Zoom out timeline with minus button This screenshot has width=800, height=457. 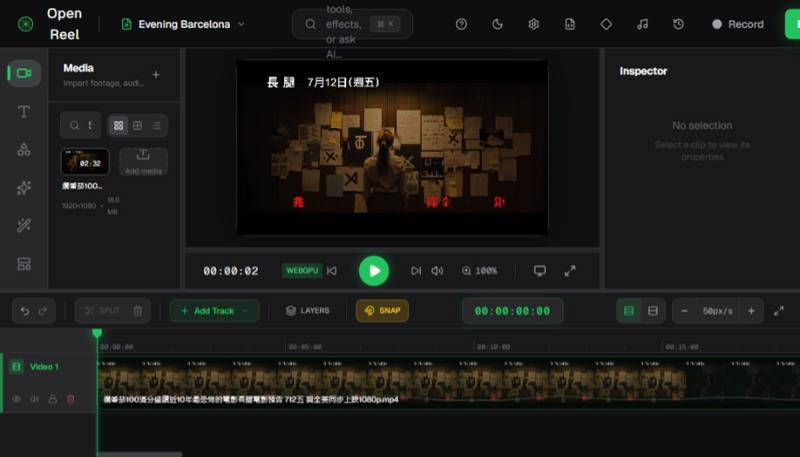[685, 311]
